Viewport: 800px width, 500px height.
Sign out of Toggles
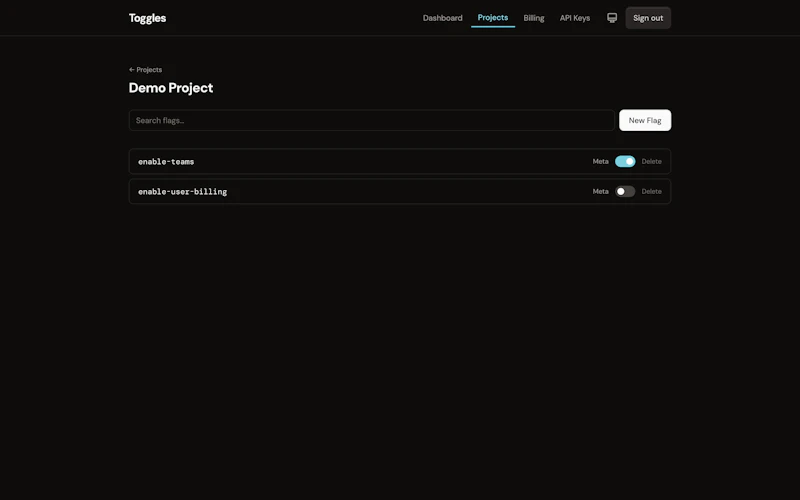[648, 18]
